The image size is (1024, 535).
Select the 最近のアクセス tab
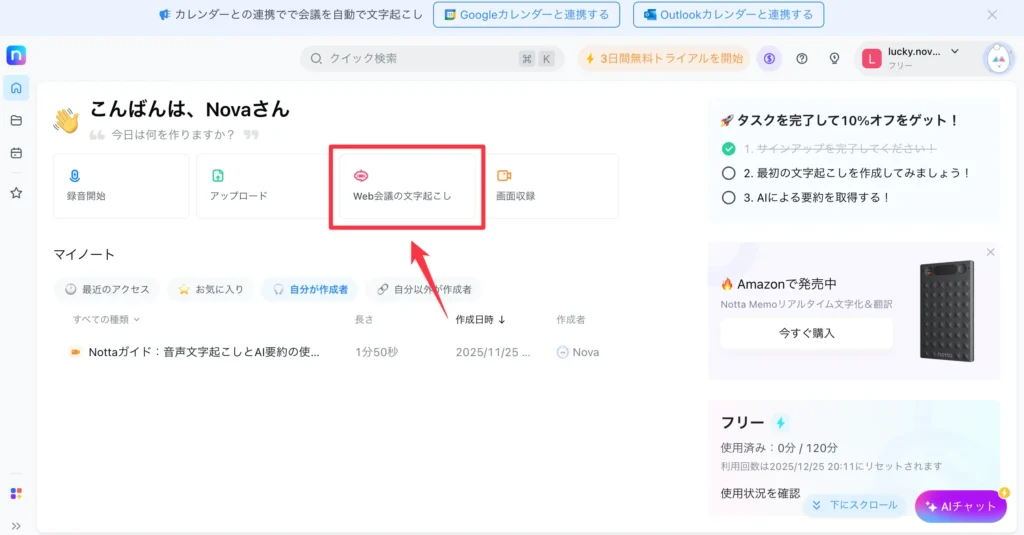click(107, 289)
